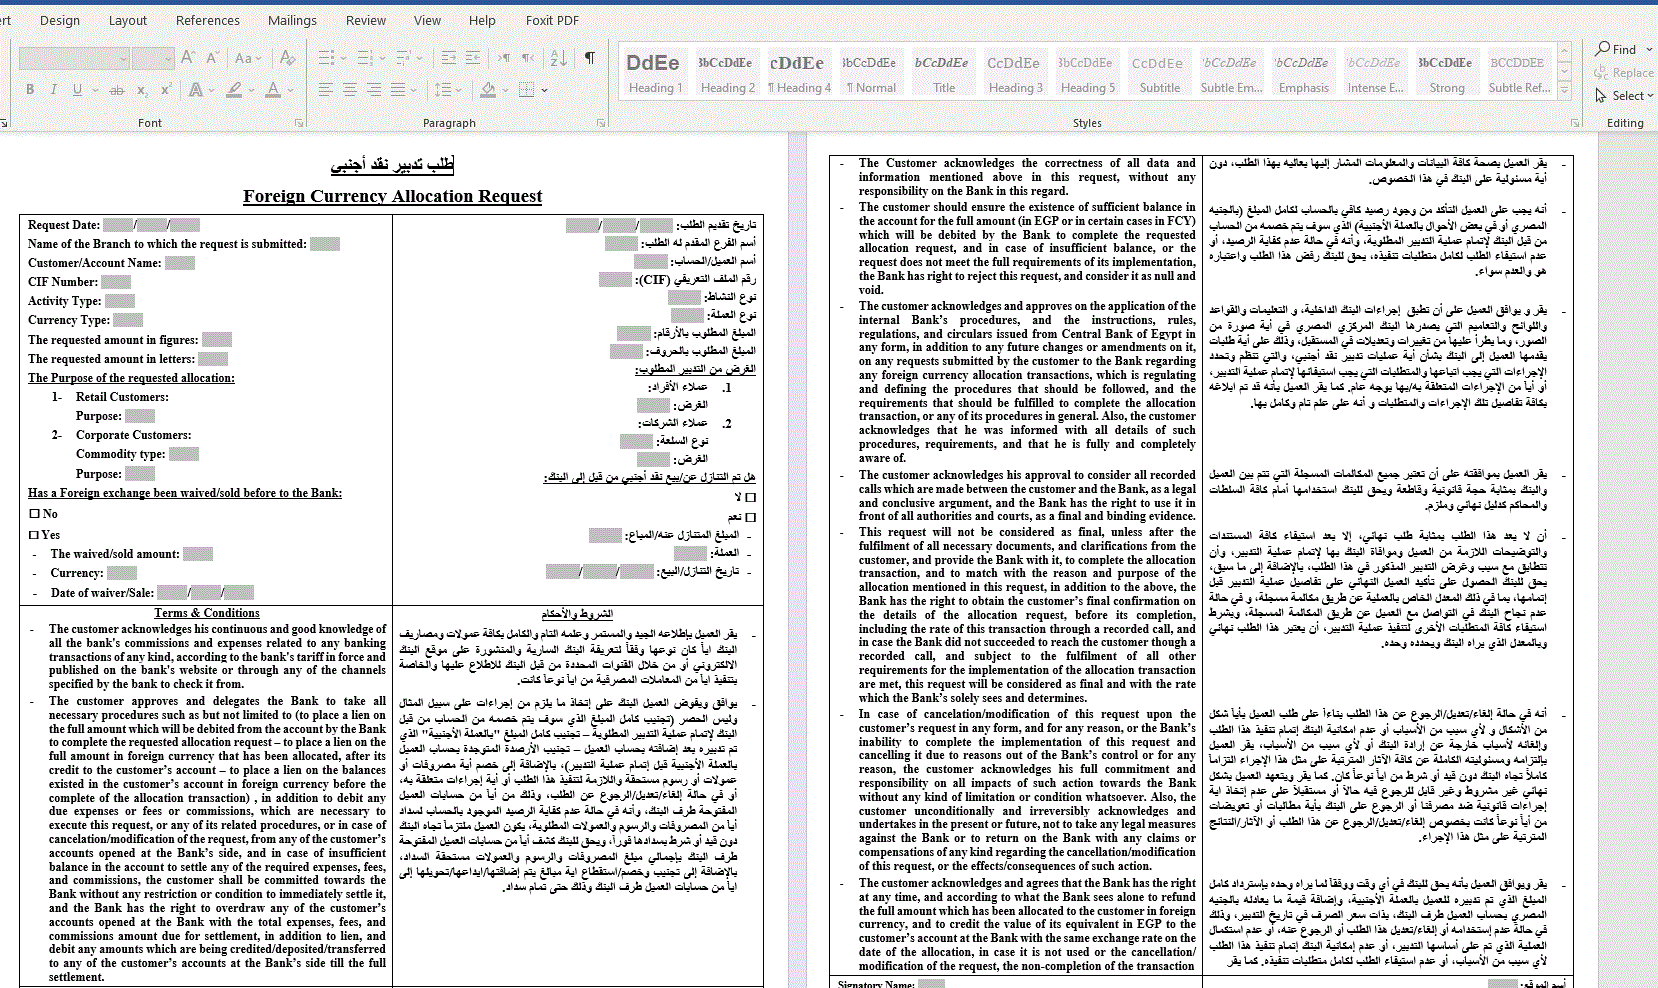Apply Italic formatting
Image resolution: width=1658 pixels, height=988 pixels.
click(54, 90)
